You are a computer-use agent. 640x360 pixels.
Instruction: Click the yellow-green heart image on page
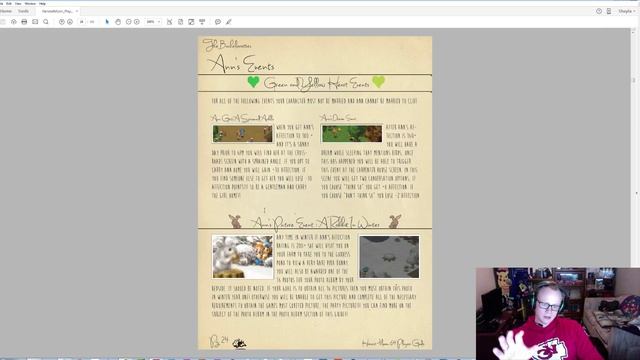(378, 82)
